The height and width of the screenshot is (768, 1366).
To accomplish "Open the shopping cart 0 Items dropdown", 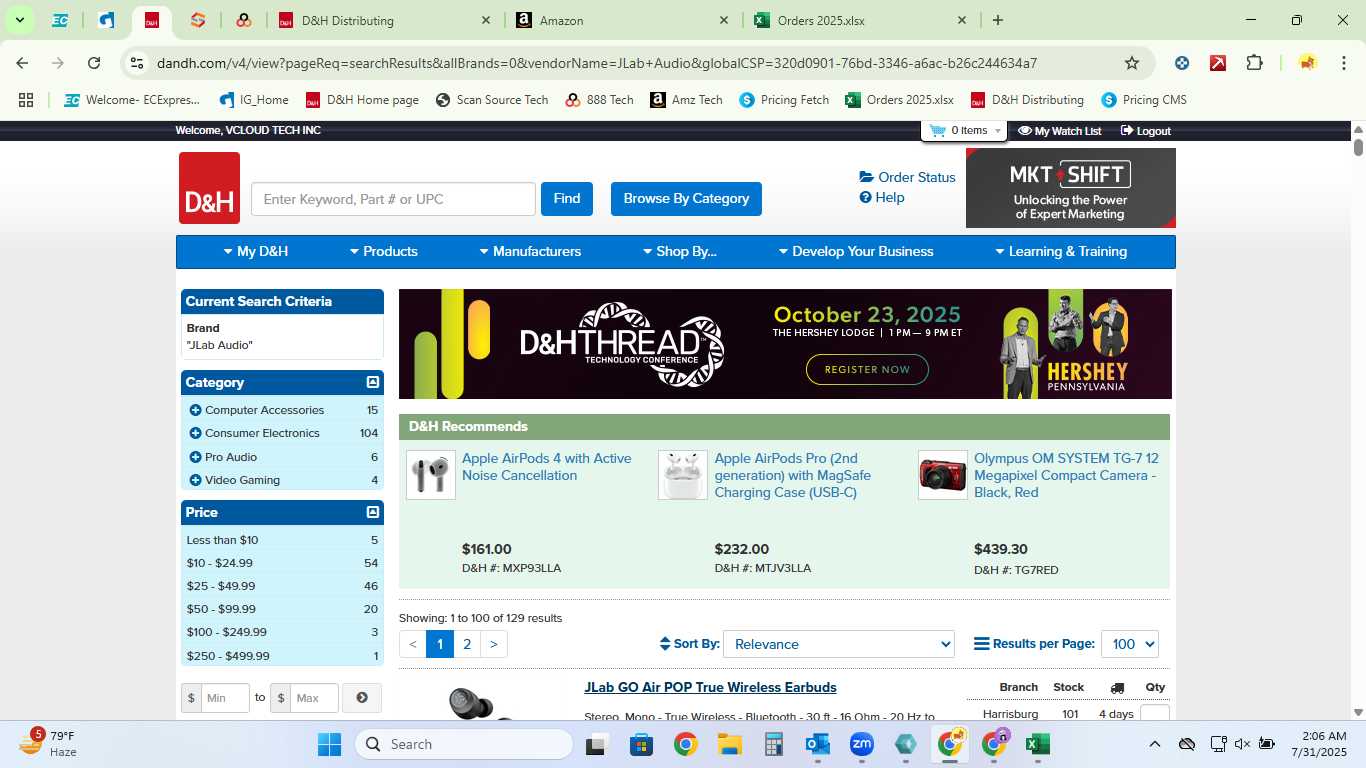I will pyautogui.click(x=965, y=131).
